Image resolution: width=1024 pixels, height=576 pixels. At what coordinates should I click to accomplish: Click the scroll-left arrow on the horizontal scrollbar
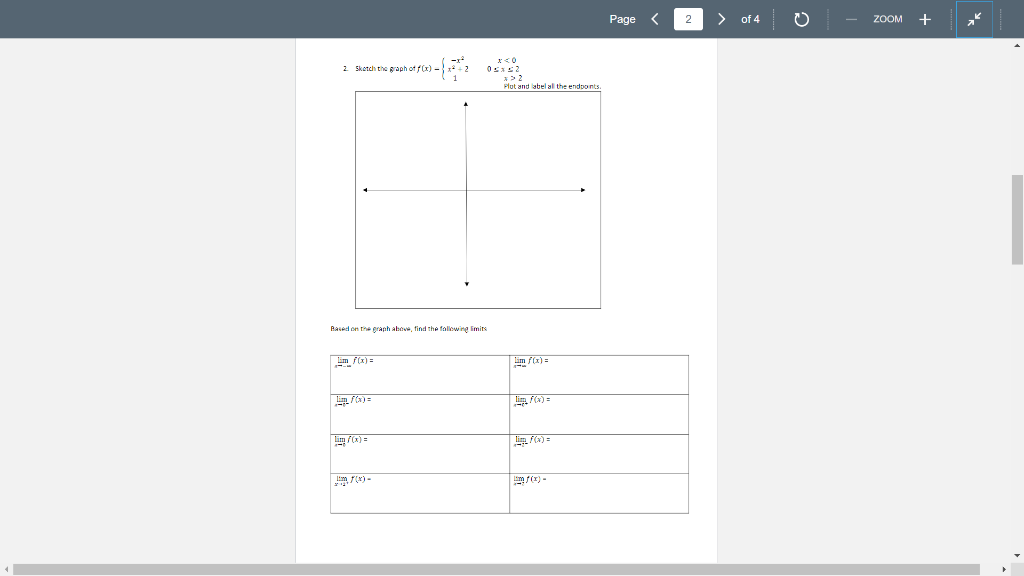[5, 569]
